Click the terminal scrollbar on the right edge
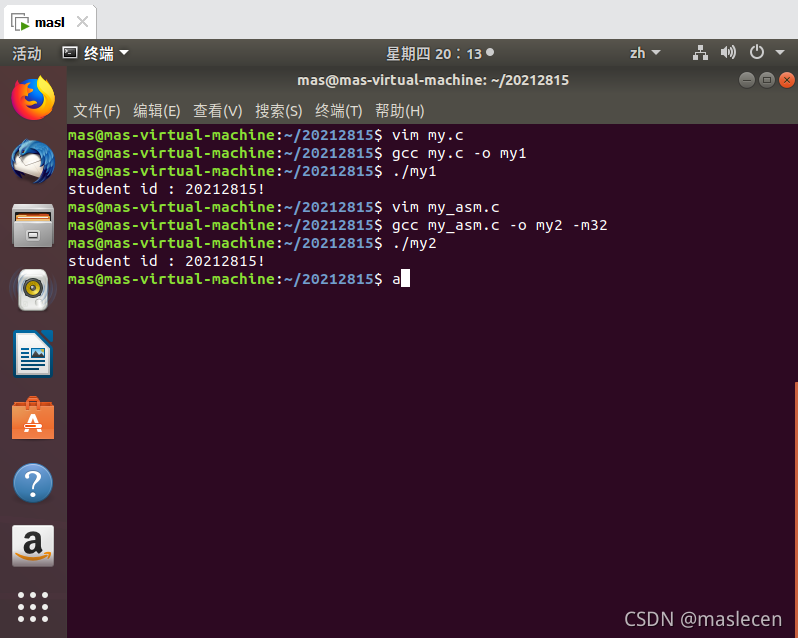Viewport: 798px width, 638px height. tap(796, 509)
